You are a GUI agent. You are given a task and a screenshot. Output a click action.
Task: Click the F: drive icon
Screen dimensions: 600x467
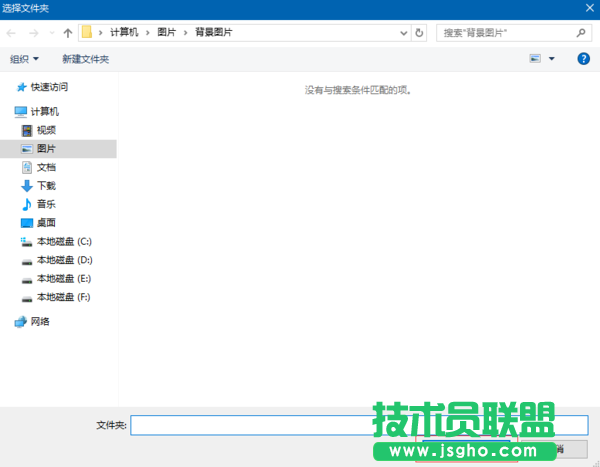pos(27,299)
